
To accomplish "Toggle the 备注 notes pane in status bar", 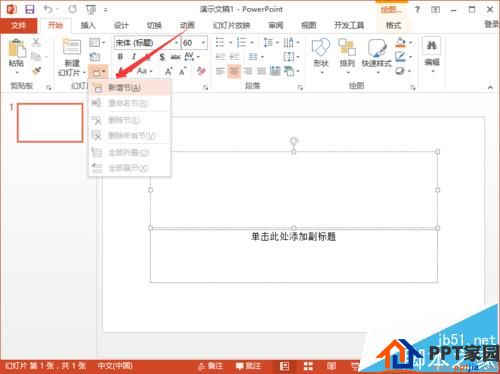I will point(210,366).
